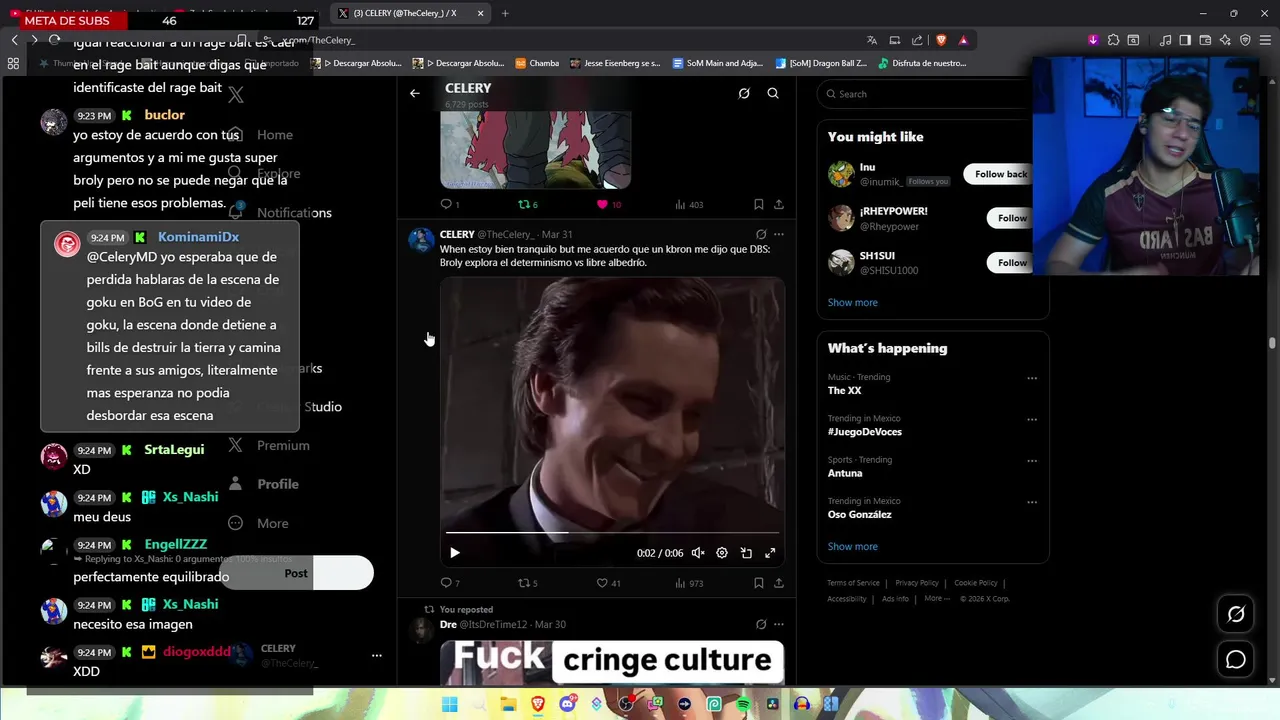Open [SoM] Dragon Ball Z bookmark
Viewport: 1280px width, 720px height.
click(823, 63)
